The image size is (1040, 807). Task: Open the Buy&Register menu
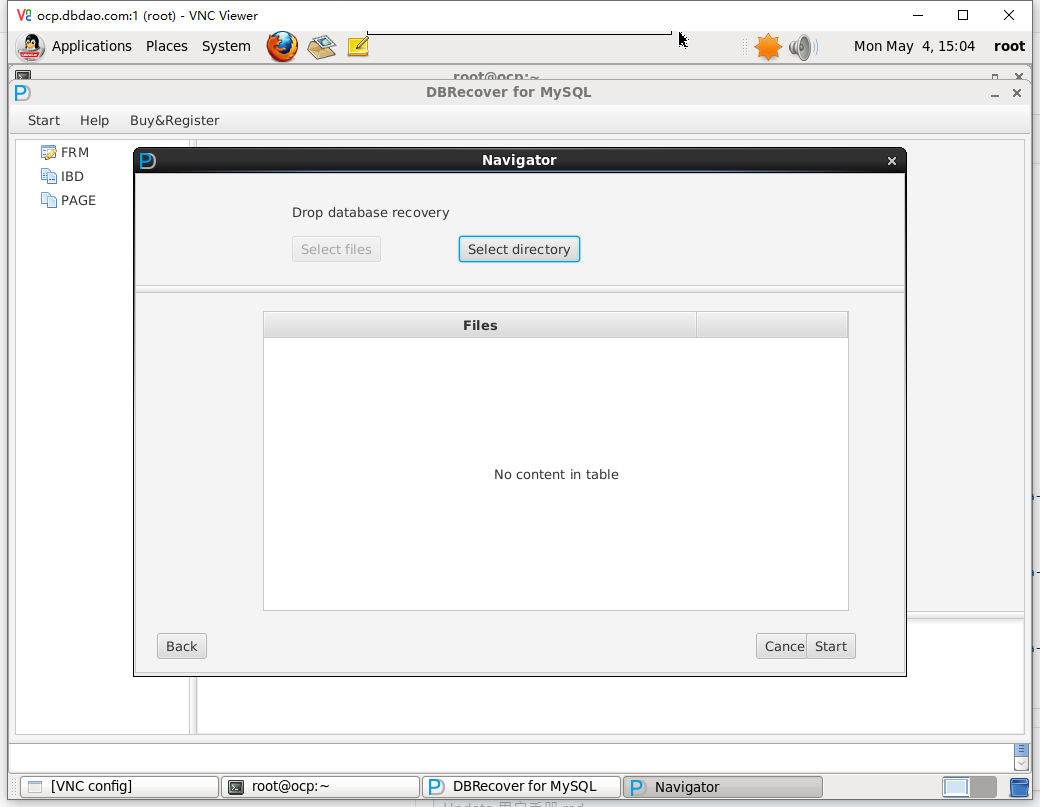click(174, 120)
